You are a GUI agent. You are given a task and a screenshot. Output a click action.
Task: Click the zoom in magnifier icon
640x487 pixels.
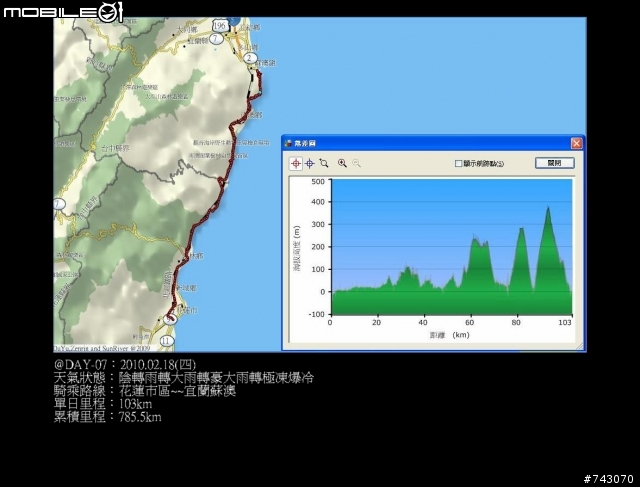coord(342,163)
